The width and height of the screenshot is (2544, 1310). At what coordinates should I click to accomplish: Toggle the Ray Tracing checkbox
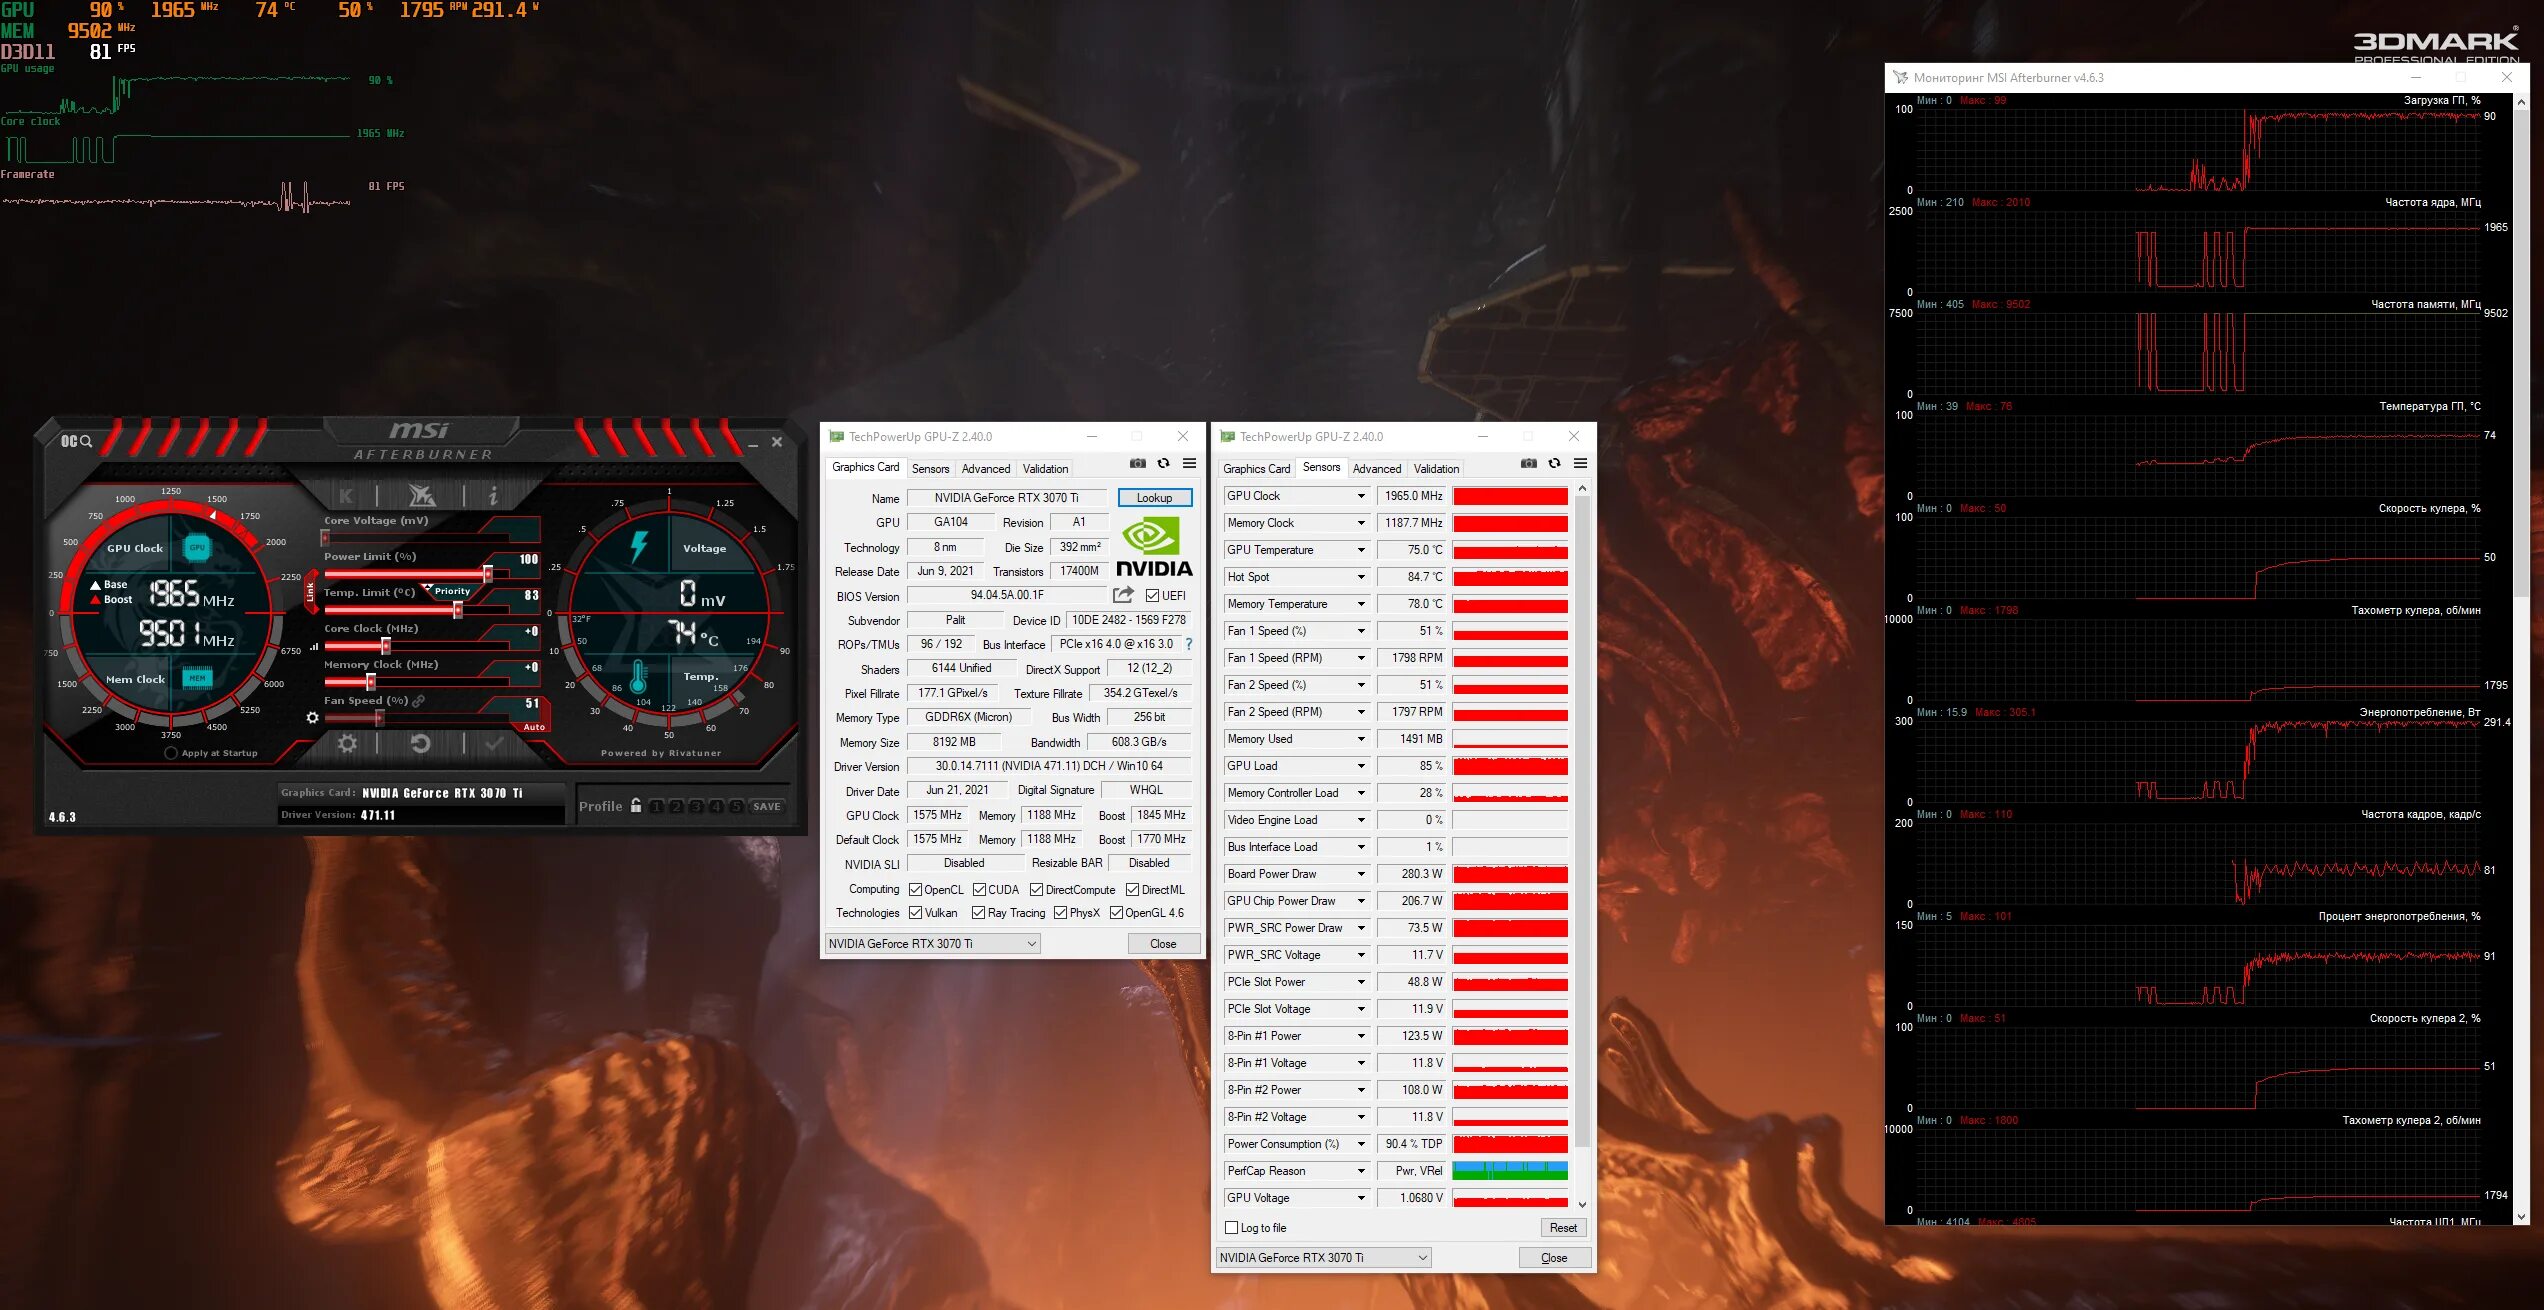point(978,913)
